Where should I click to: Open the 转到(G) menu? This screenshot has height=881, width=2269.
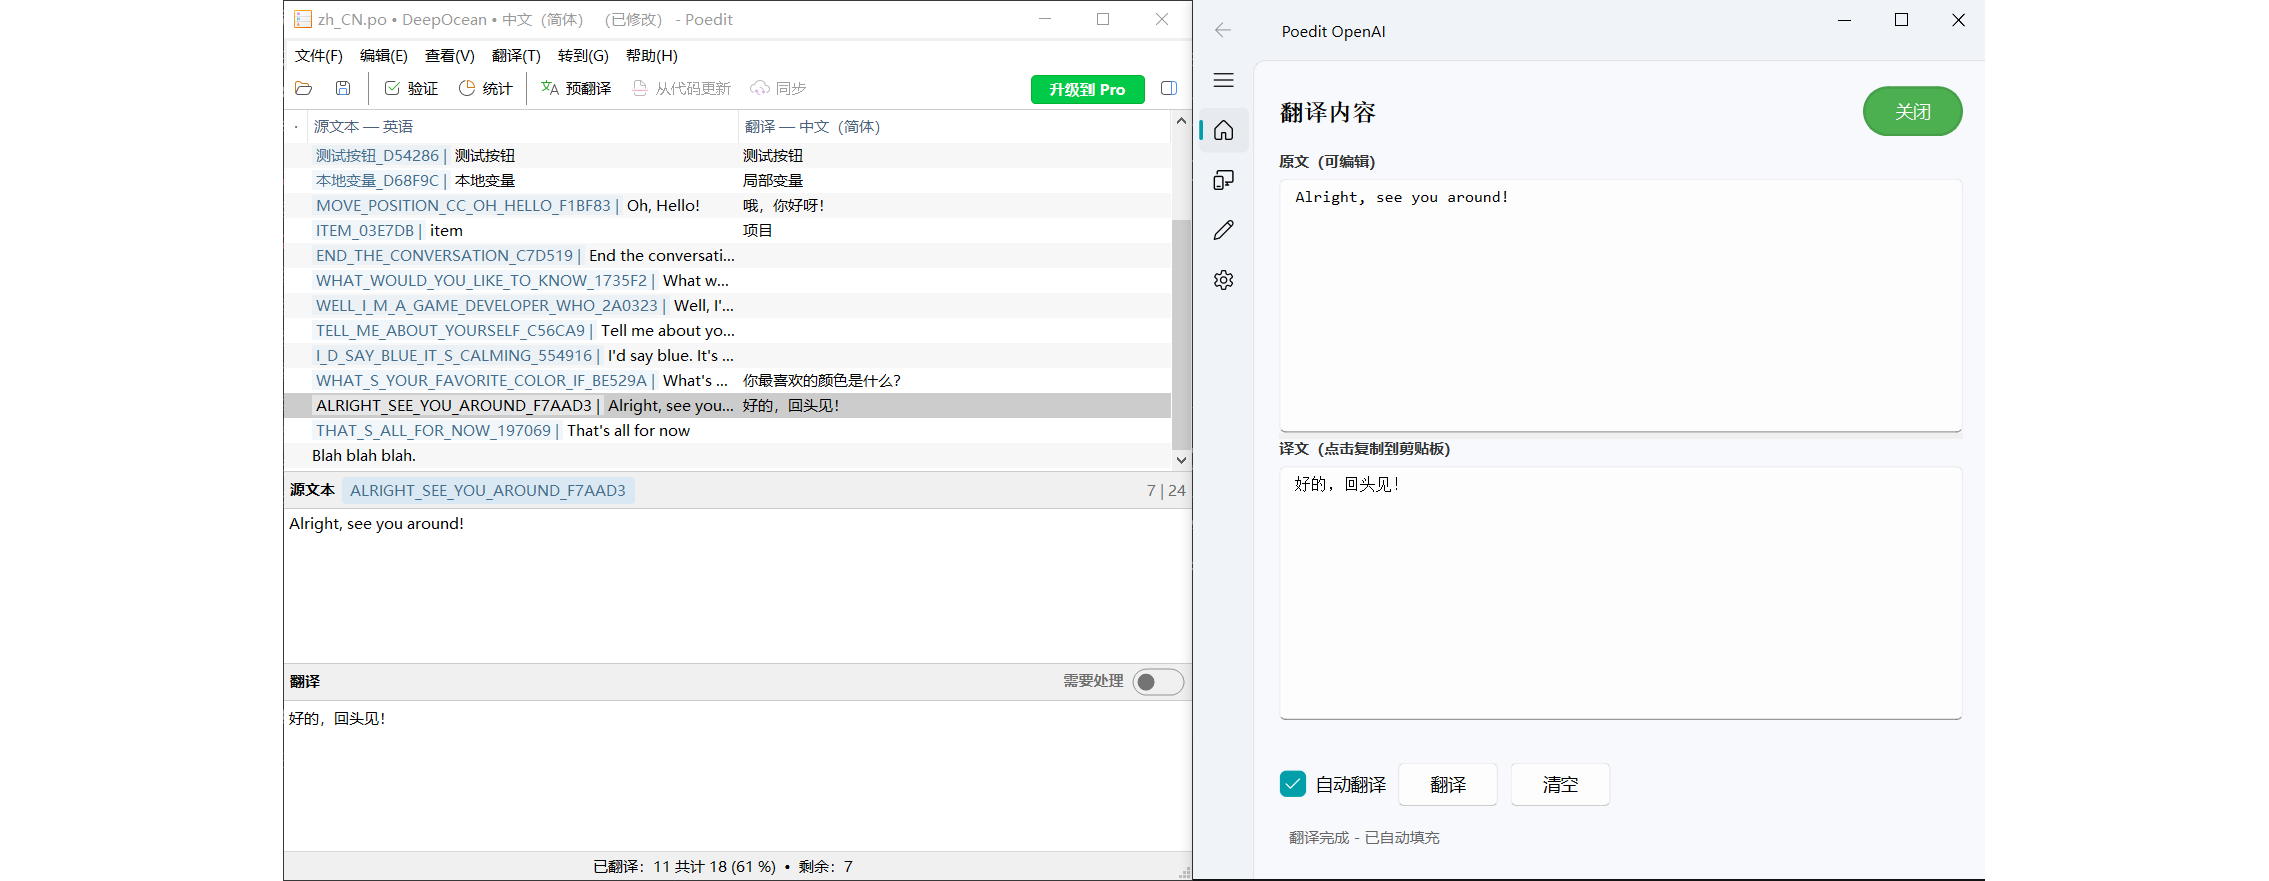click(x=583, y=56)
